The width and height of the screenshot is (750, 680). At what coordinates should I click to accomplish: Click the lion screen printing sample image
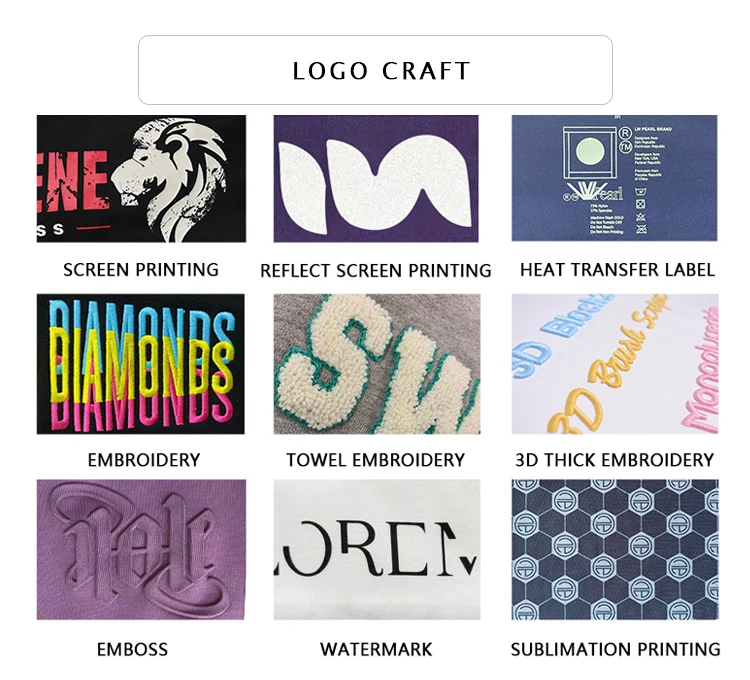141,178
